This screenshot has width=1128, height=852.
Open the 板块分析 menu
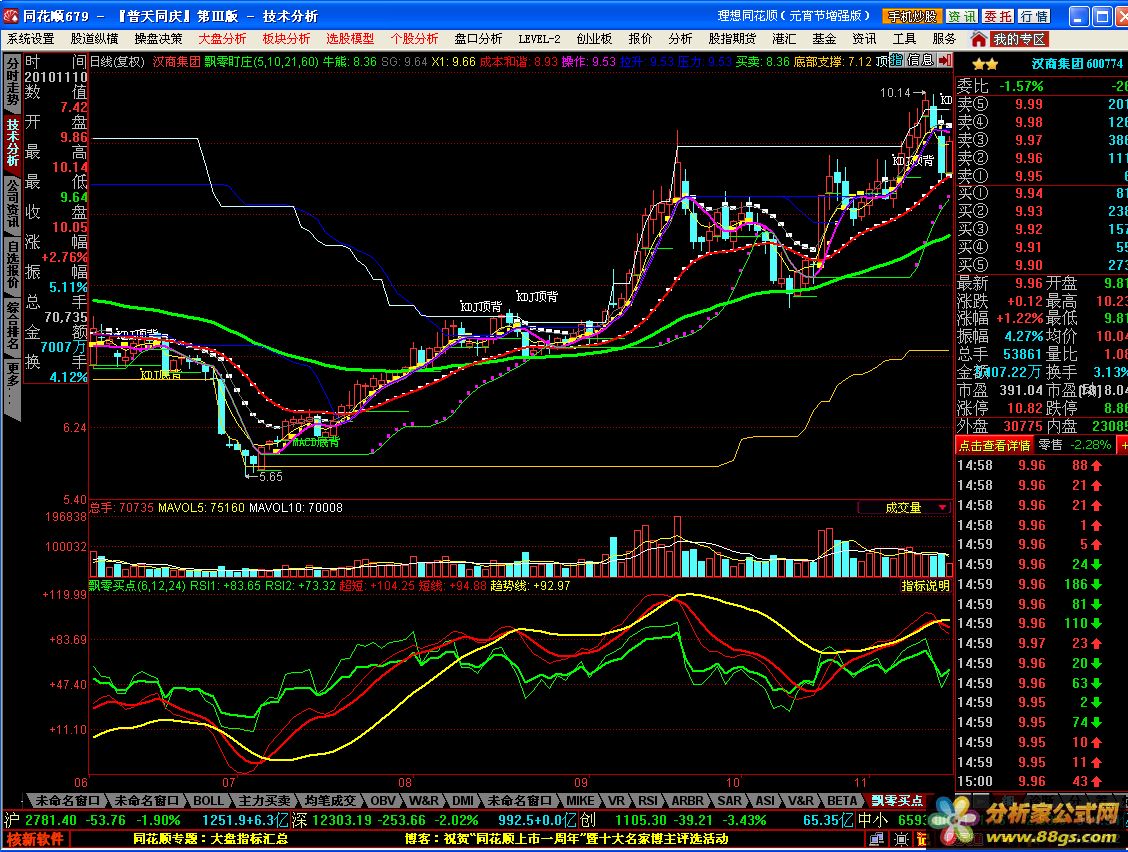click(x=286, y=39)
